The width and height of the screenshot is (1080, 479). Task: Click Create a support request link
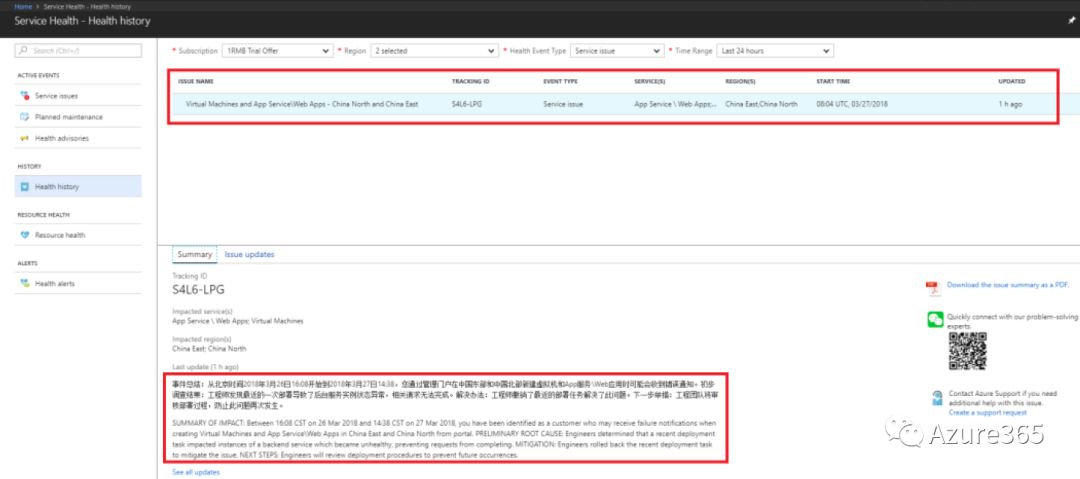pyautogui.click(x=987, y=412)
